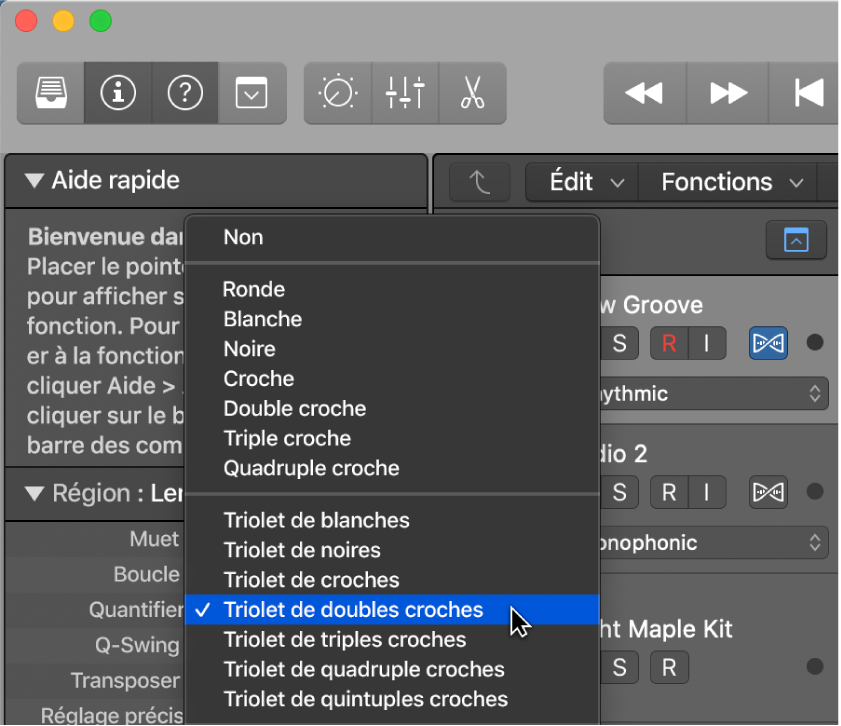Solo the Audio 2 track
Screen dimensions: 841x726
click(x=618, y=492)
